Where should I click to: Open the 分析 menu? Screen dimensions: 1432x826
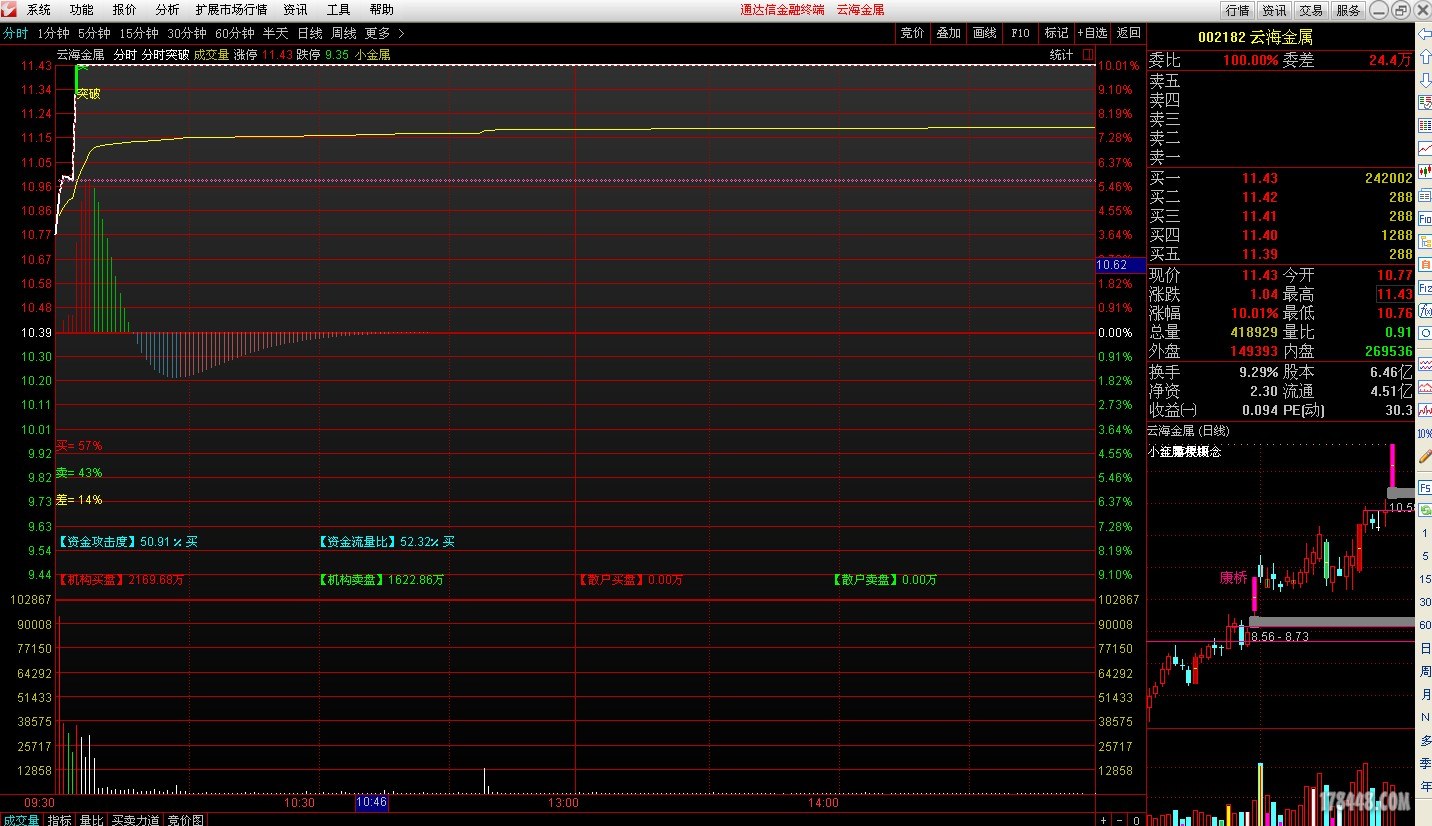click(x=167, y=10)
